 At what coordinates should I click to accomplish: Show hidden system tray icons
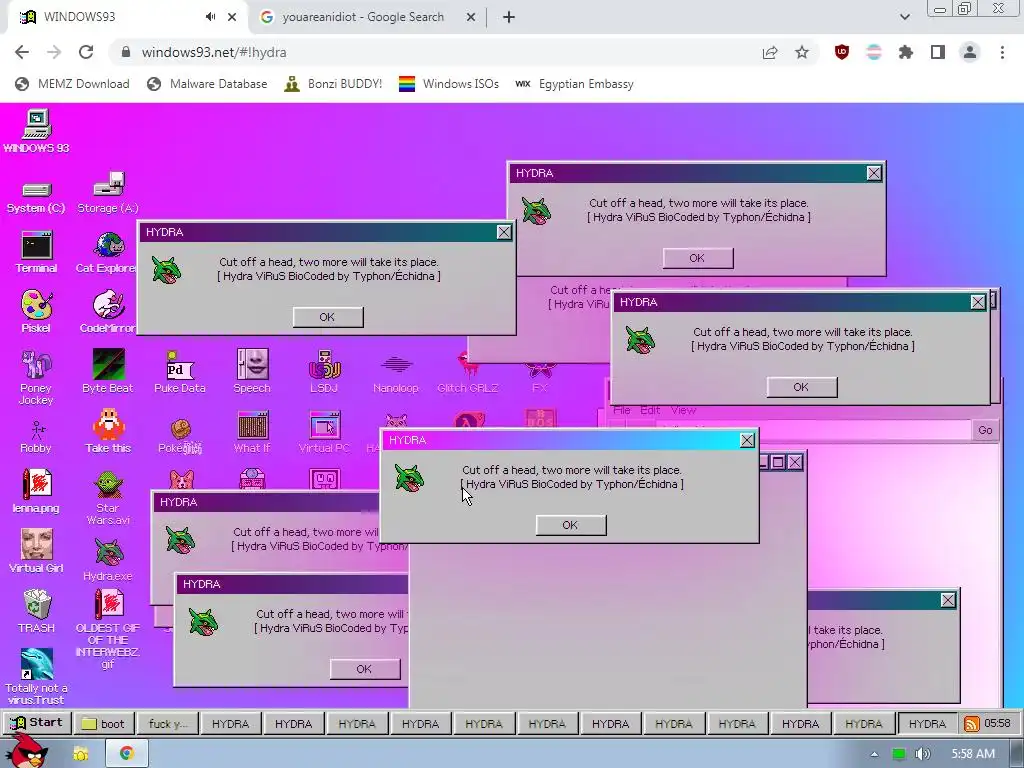coord(874,754)
